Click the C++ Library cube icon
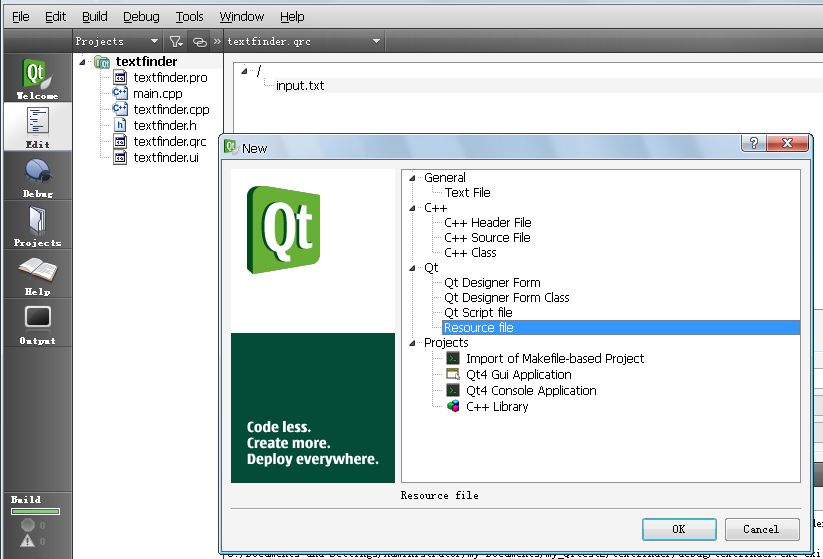 click(453, 406)
